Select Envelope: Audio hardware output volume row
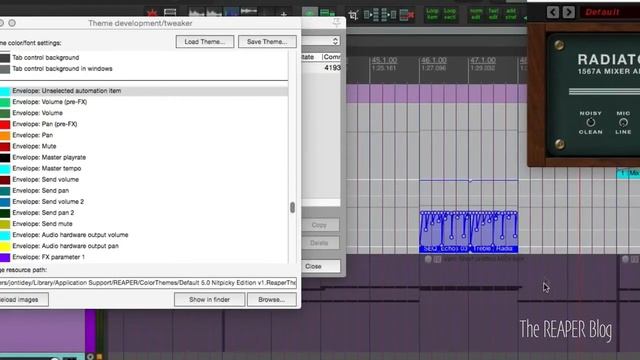Viewport: 640px width, 360px height. click(x=144, y=235)
